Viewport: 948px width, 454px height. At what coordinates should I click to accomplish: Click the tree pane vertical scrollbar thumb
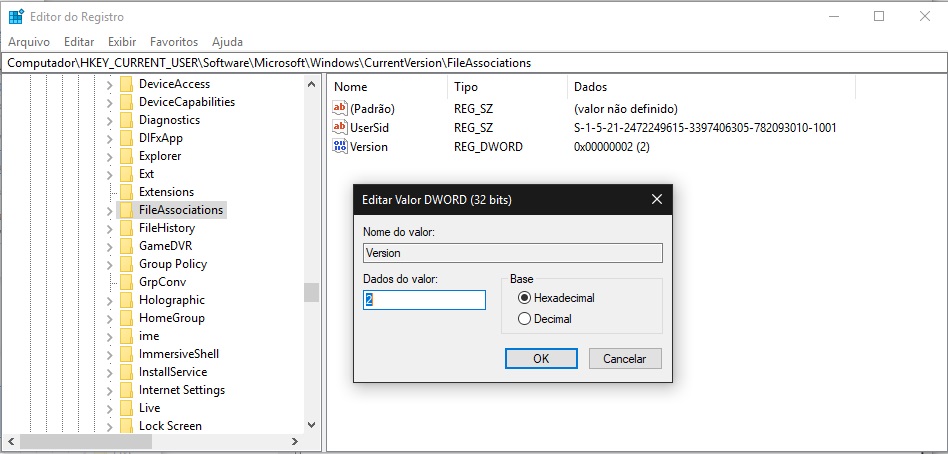pyautogui.click(x=311, y=293)
